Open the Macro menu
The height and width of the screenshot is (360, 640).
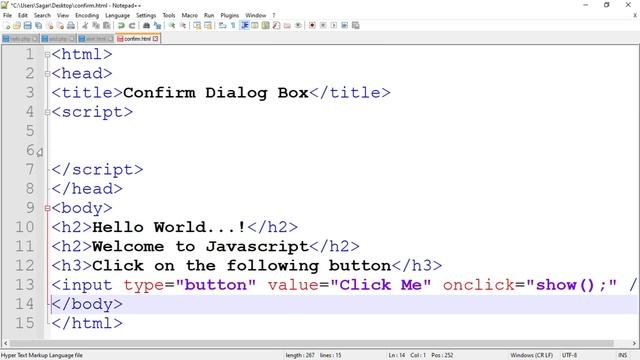(x=190, y=15)
